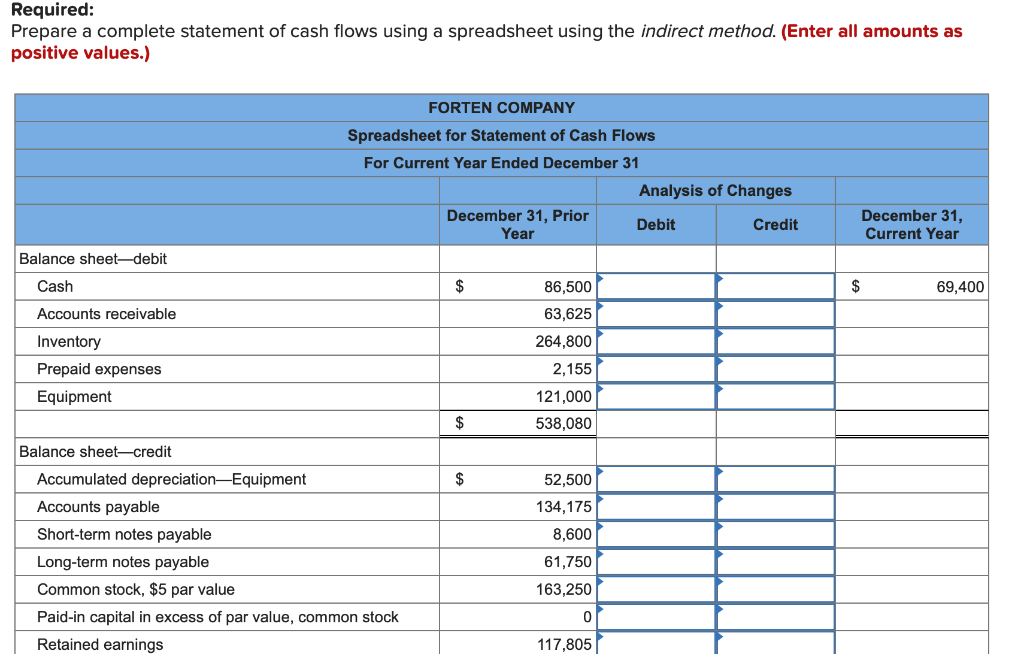Click the Credit cell for Equipment
This screenshot has height=660, width=1024.
[776, 396]
